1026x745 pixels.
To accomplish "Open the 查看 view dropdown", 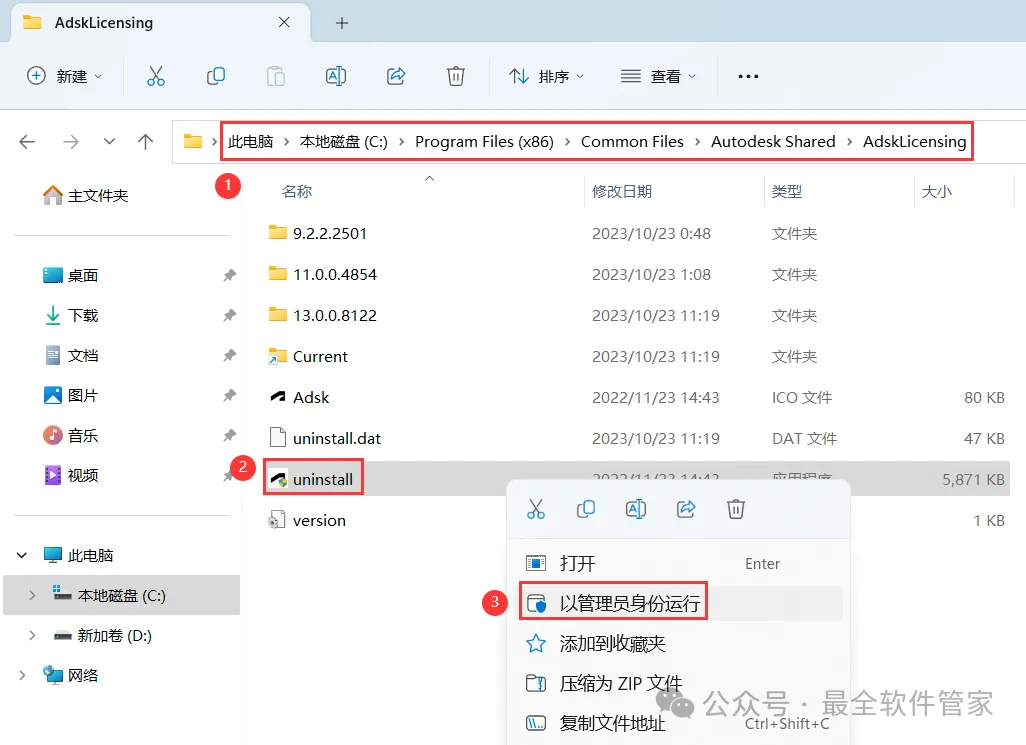I will 658,76.
